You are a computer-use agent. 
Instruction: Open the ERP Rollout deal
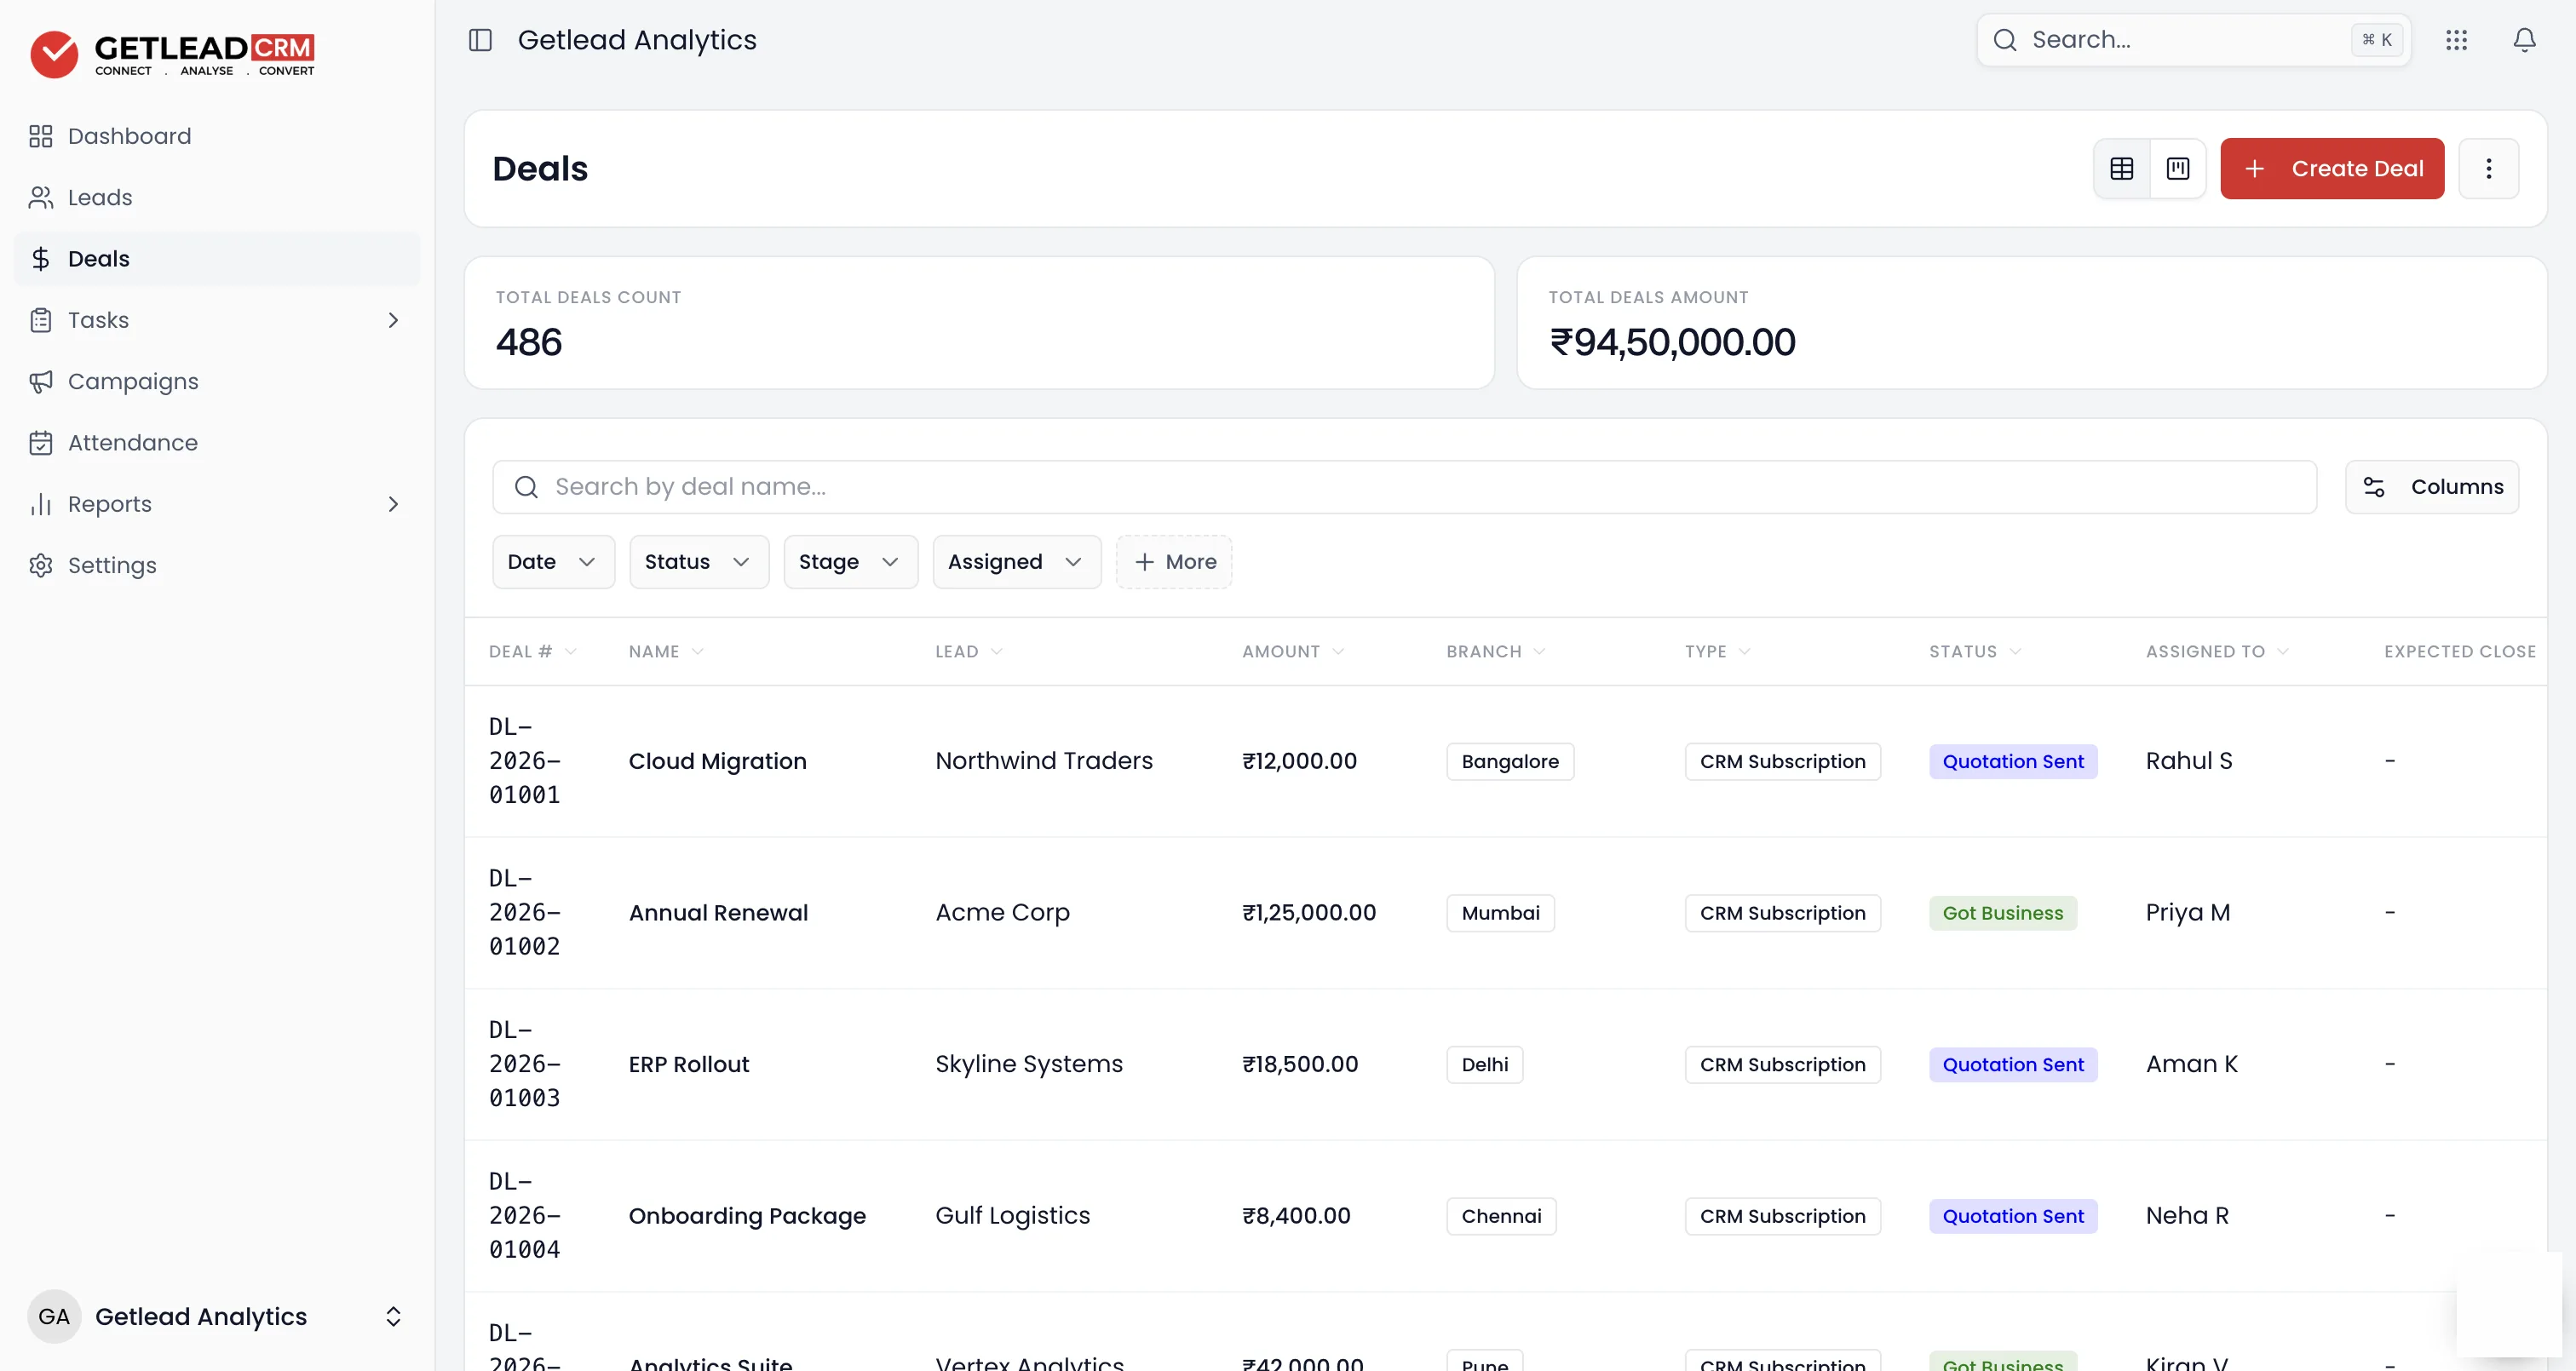pos(688,1064)
